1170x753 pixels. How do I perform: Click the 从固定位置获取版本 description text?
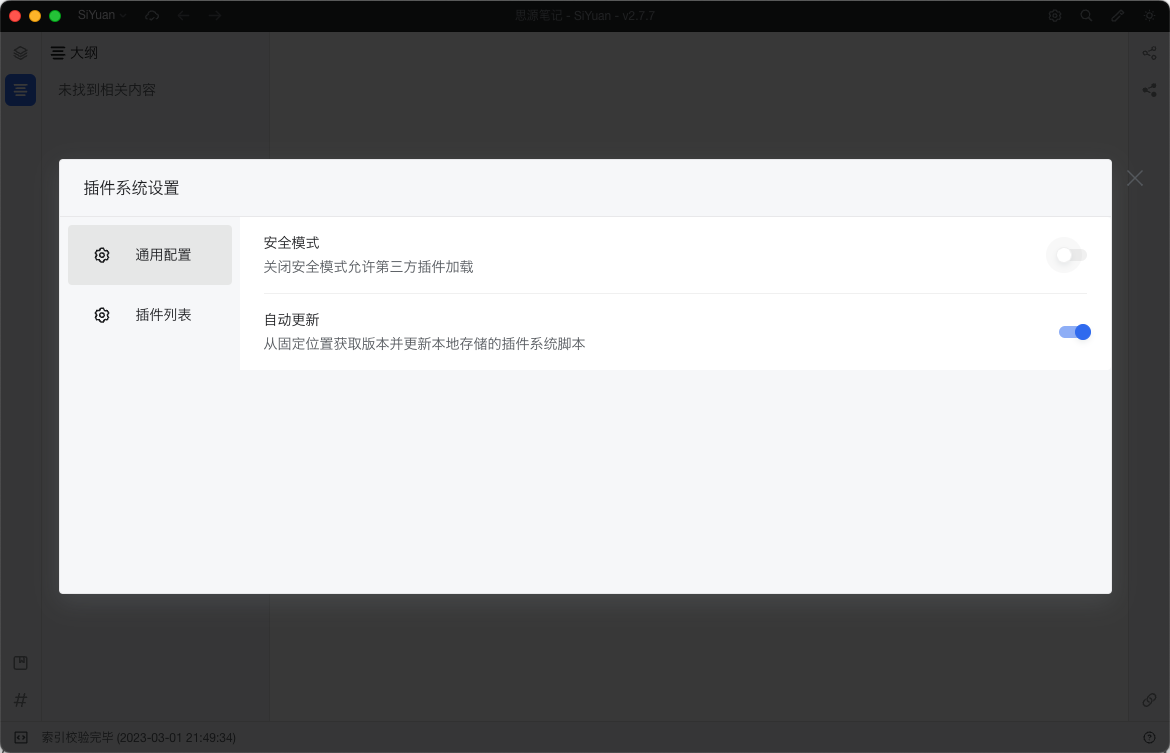pos(425,343)
